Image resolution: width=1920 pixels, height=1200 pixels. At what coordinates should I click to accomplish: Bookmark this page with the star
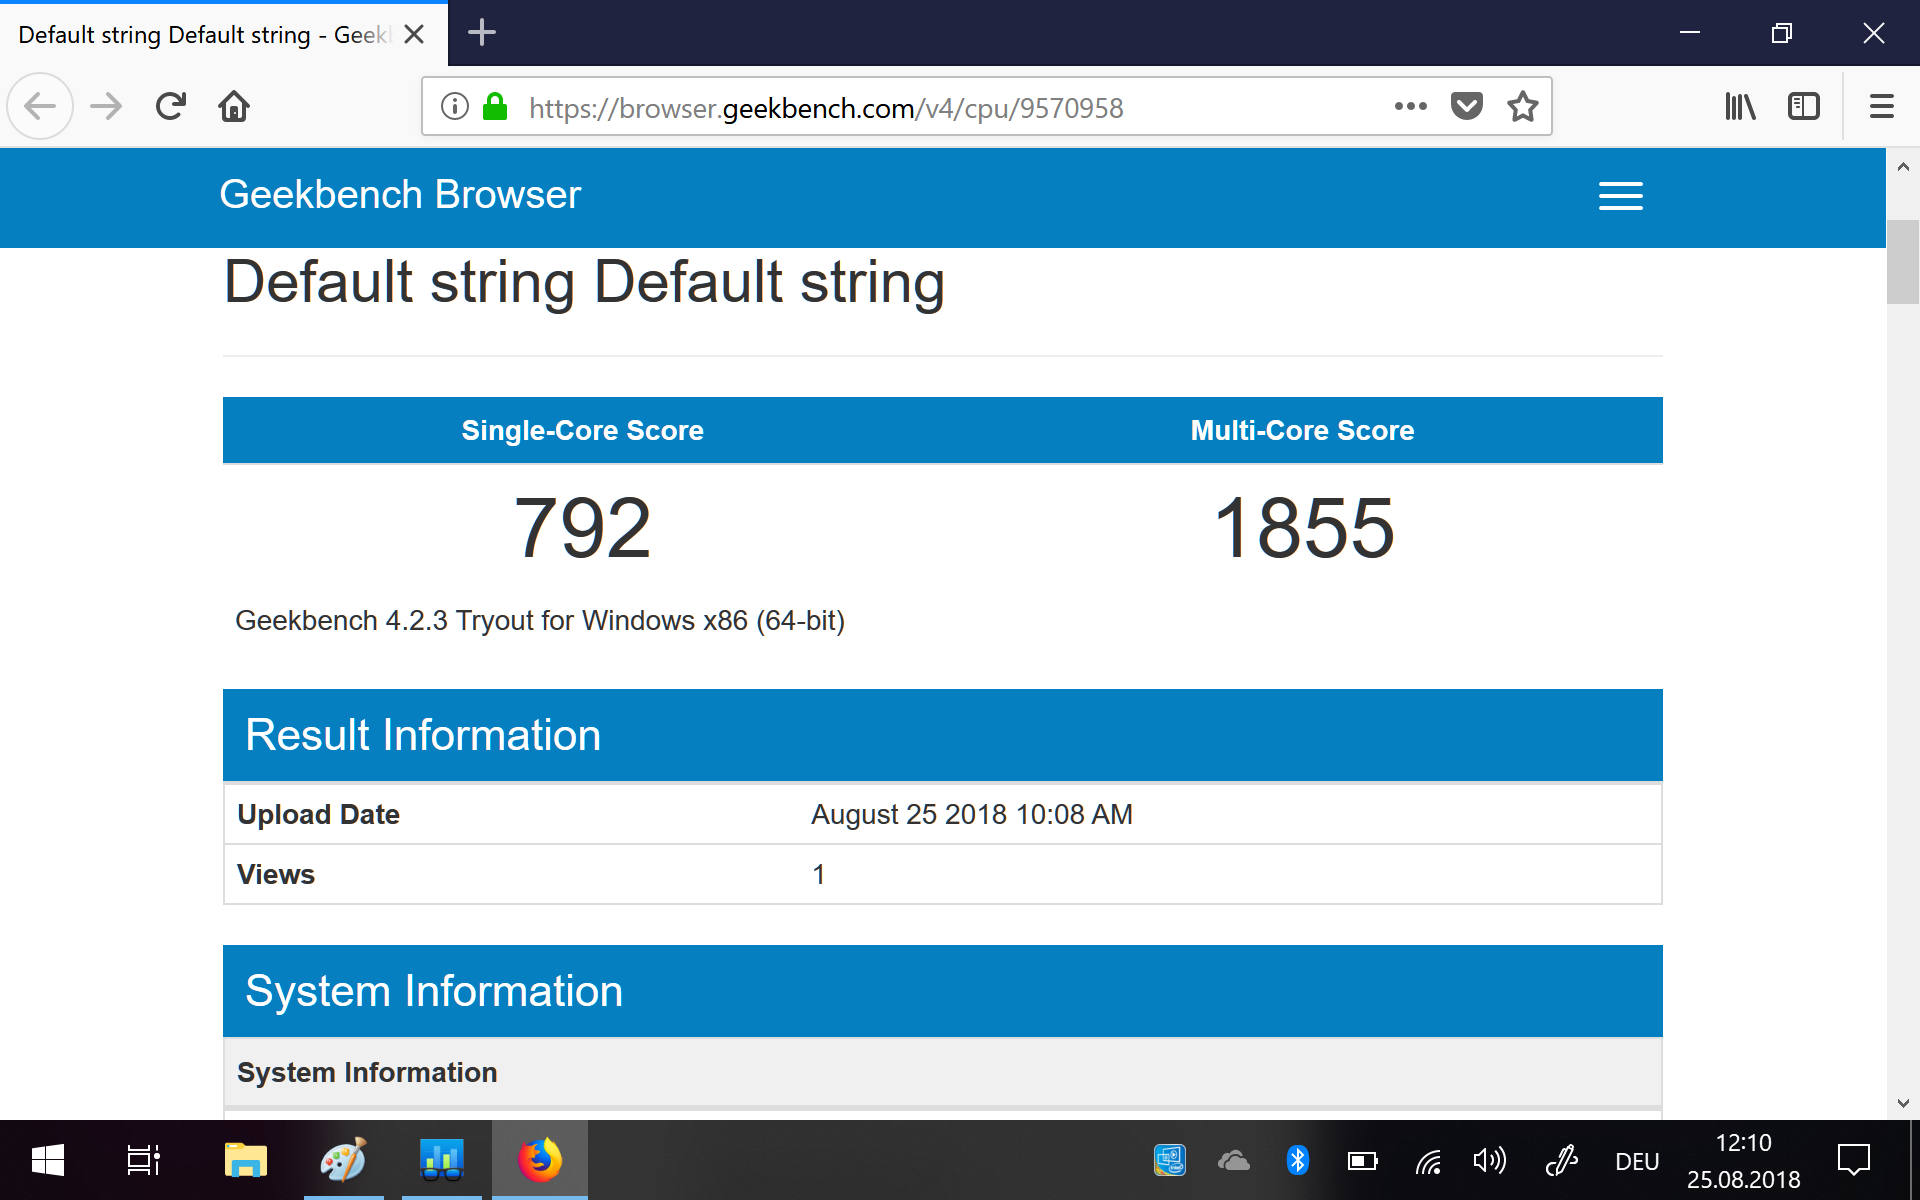[1523, 106]
